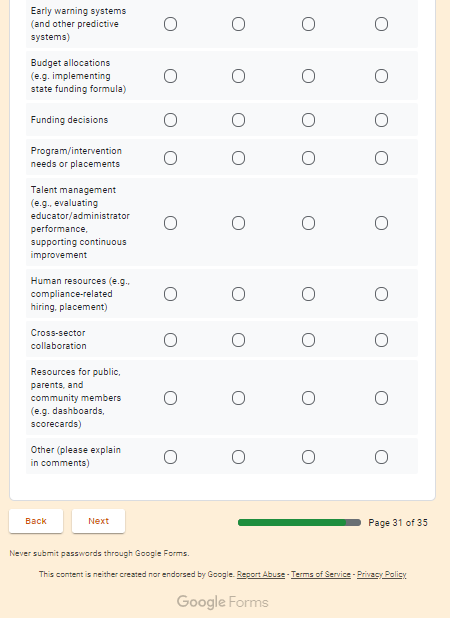
Task: Open the Terms of Service link
Action: (321, 574)
